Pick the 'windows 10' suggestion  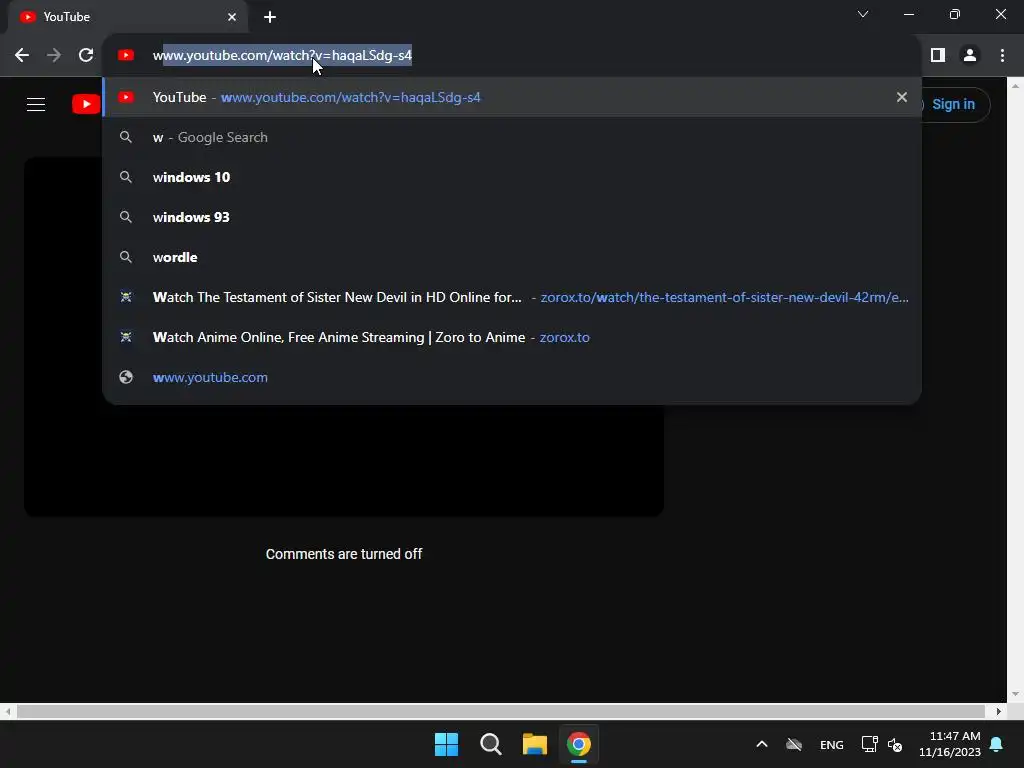pos(512,177)
